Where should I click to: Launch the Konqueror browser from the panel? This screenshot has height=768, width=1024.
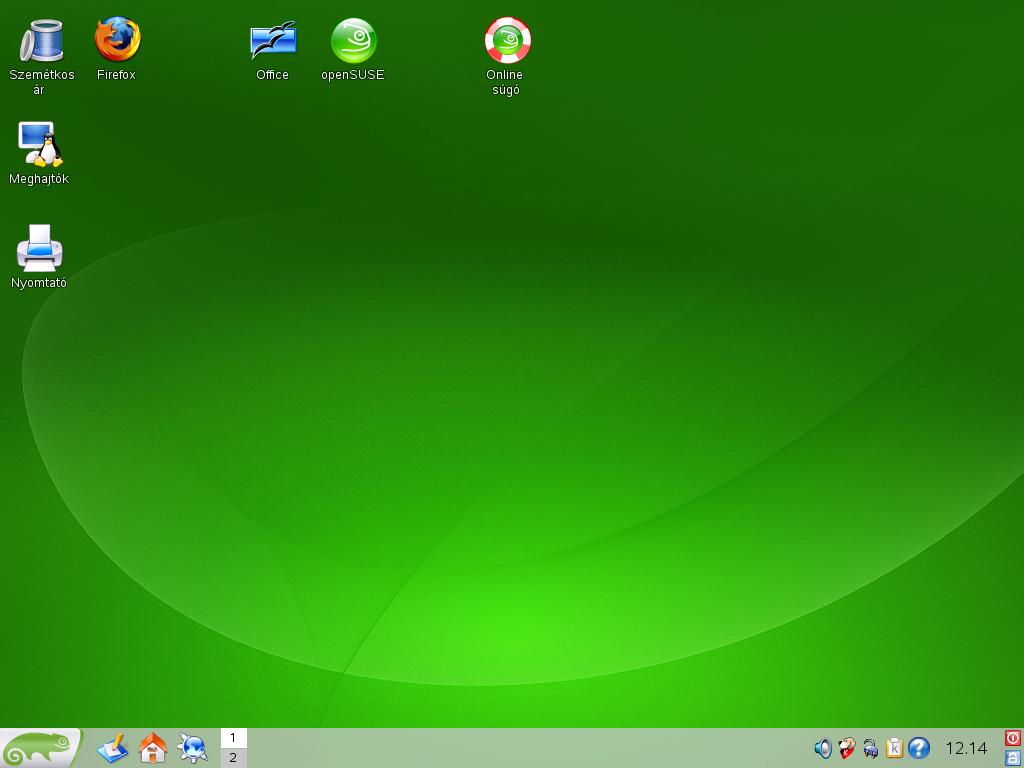193,748
